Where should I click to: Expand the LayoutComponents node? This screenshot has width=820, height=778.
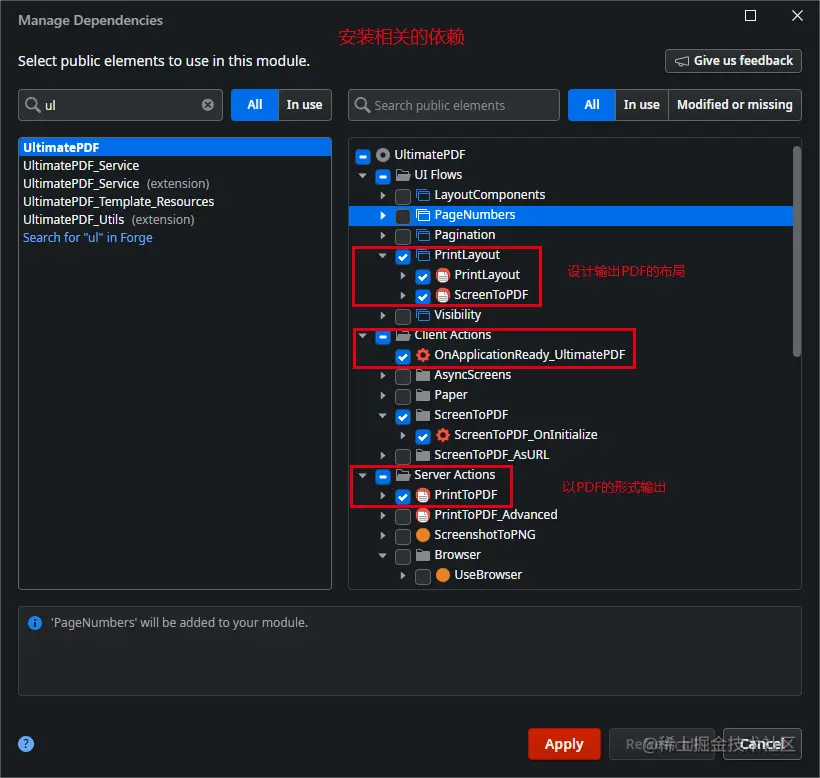coord(383,196)
